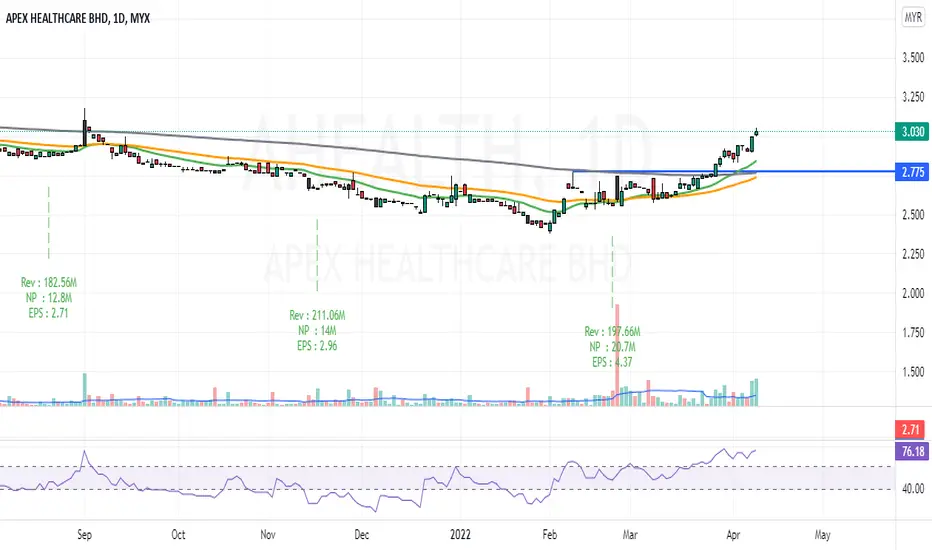
Task: Click the 1.500 price axis label
Action: coord(913,372)
